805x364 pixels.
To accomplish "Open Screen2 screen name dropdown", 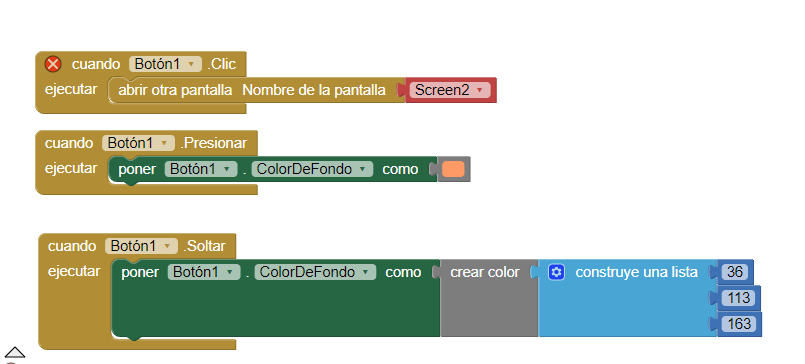I will 450,90.
